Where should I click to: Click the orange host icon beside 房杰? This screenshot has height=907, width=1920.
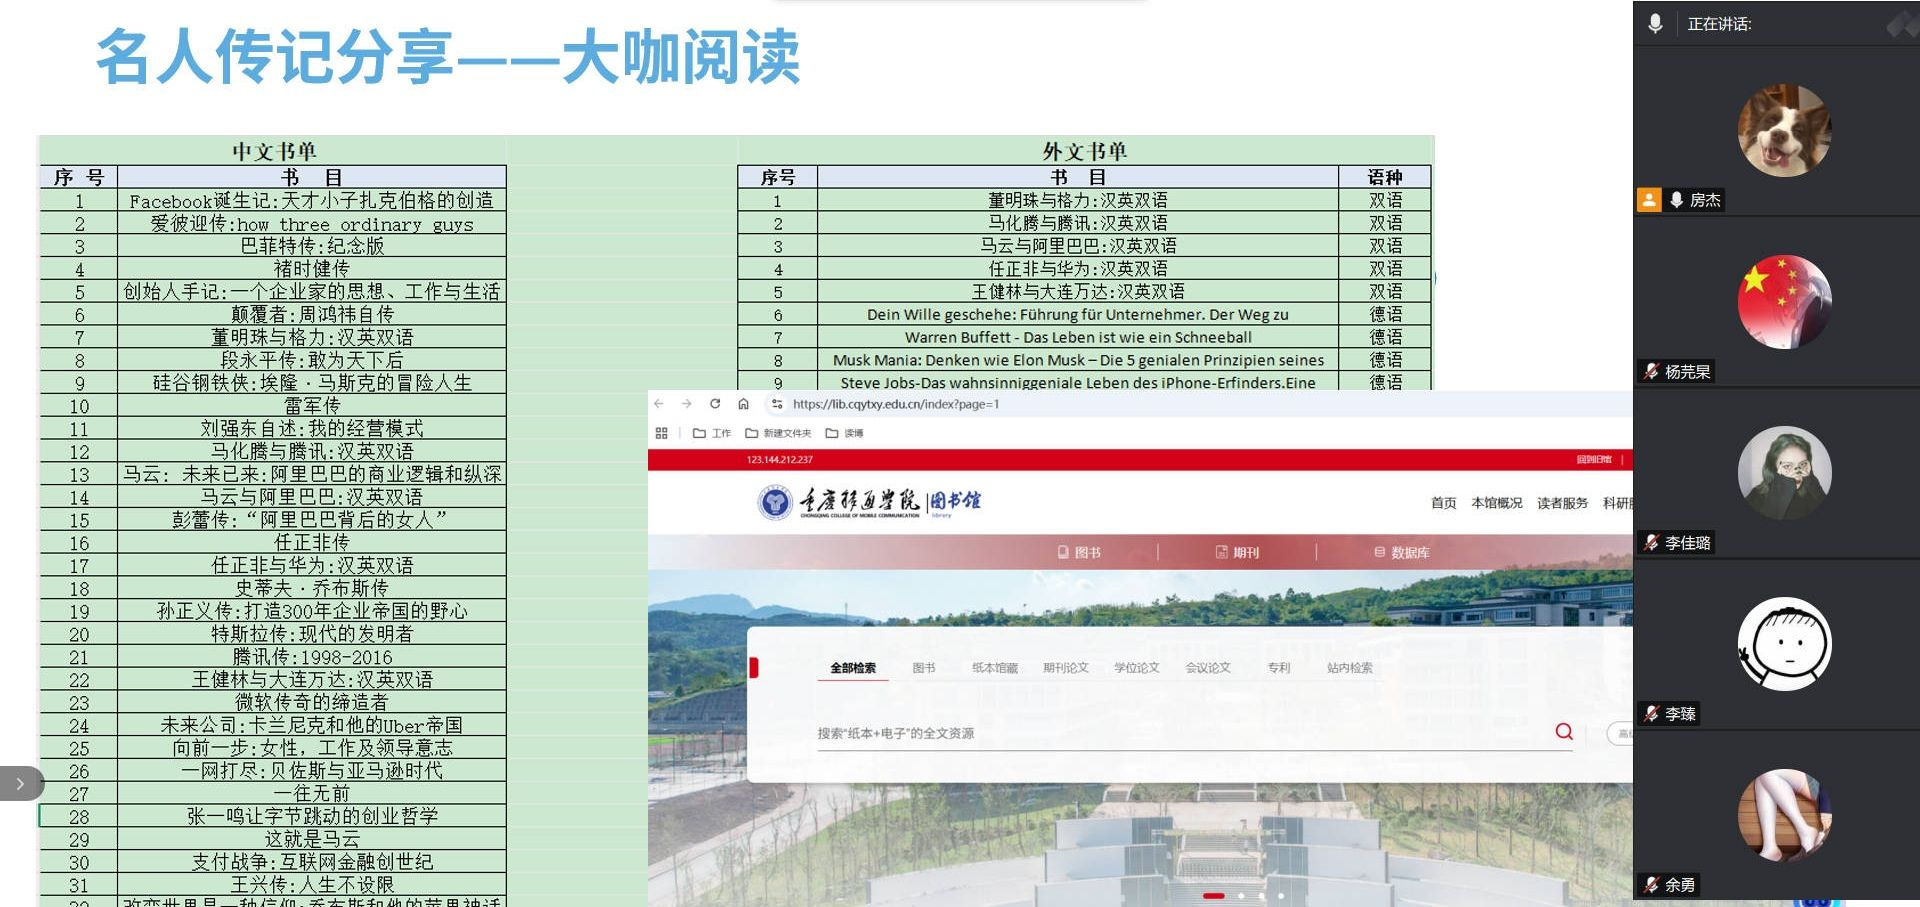coord(1649,200)
